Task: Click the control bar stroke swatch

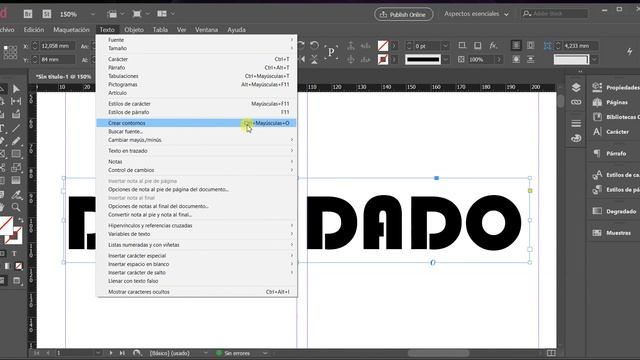Action: 382,59
